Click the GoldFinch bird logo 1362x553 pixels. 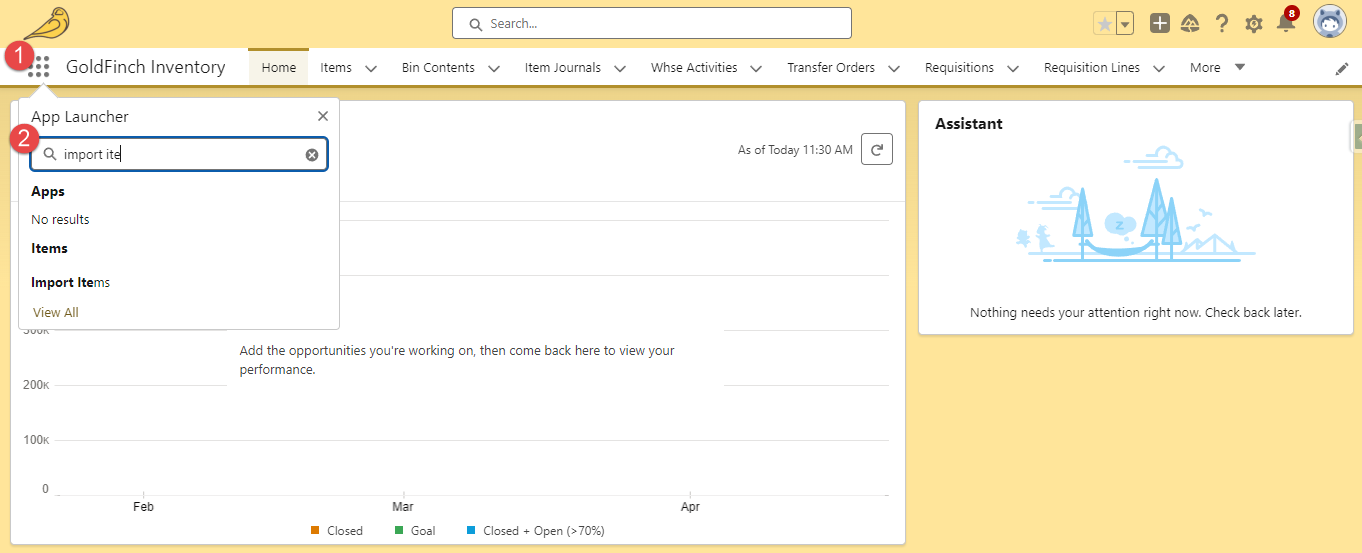pyautogui.click(x=47, y=22)
